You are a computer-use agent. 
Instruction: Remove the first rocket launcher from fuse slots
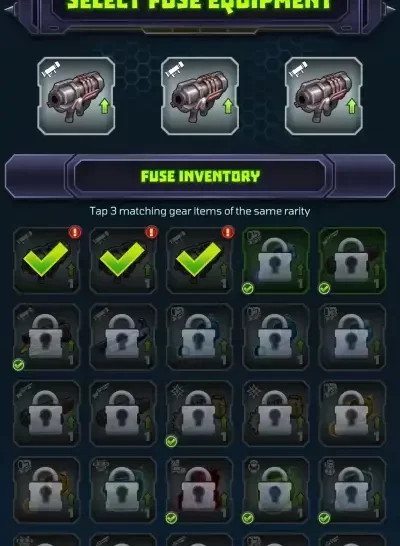pos(76,96)
